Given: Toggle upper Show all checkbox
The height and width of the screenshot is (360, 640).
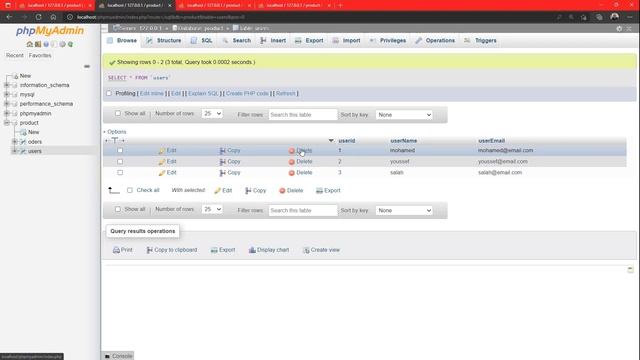Looking at the screenshot, I should coord(118,113).
